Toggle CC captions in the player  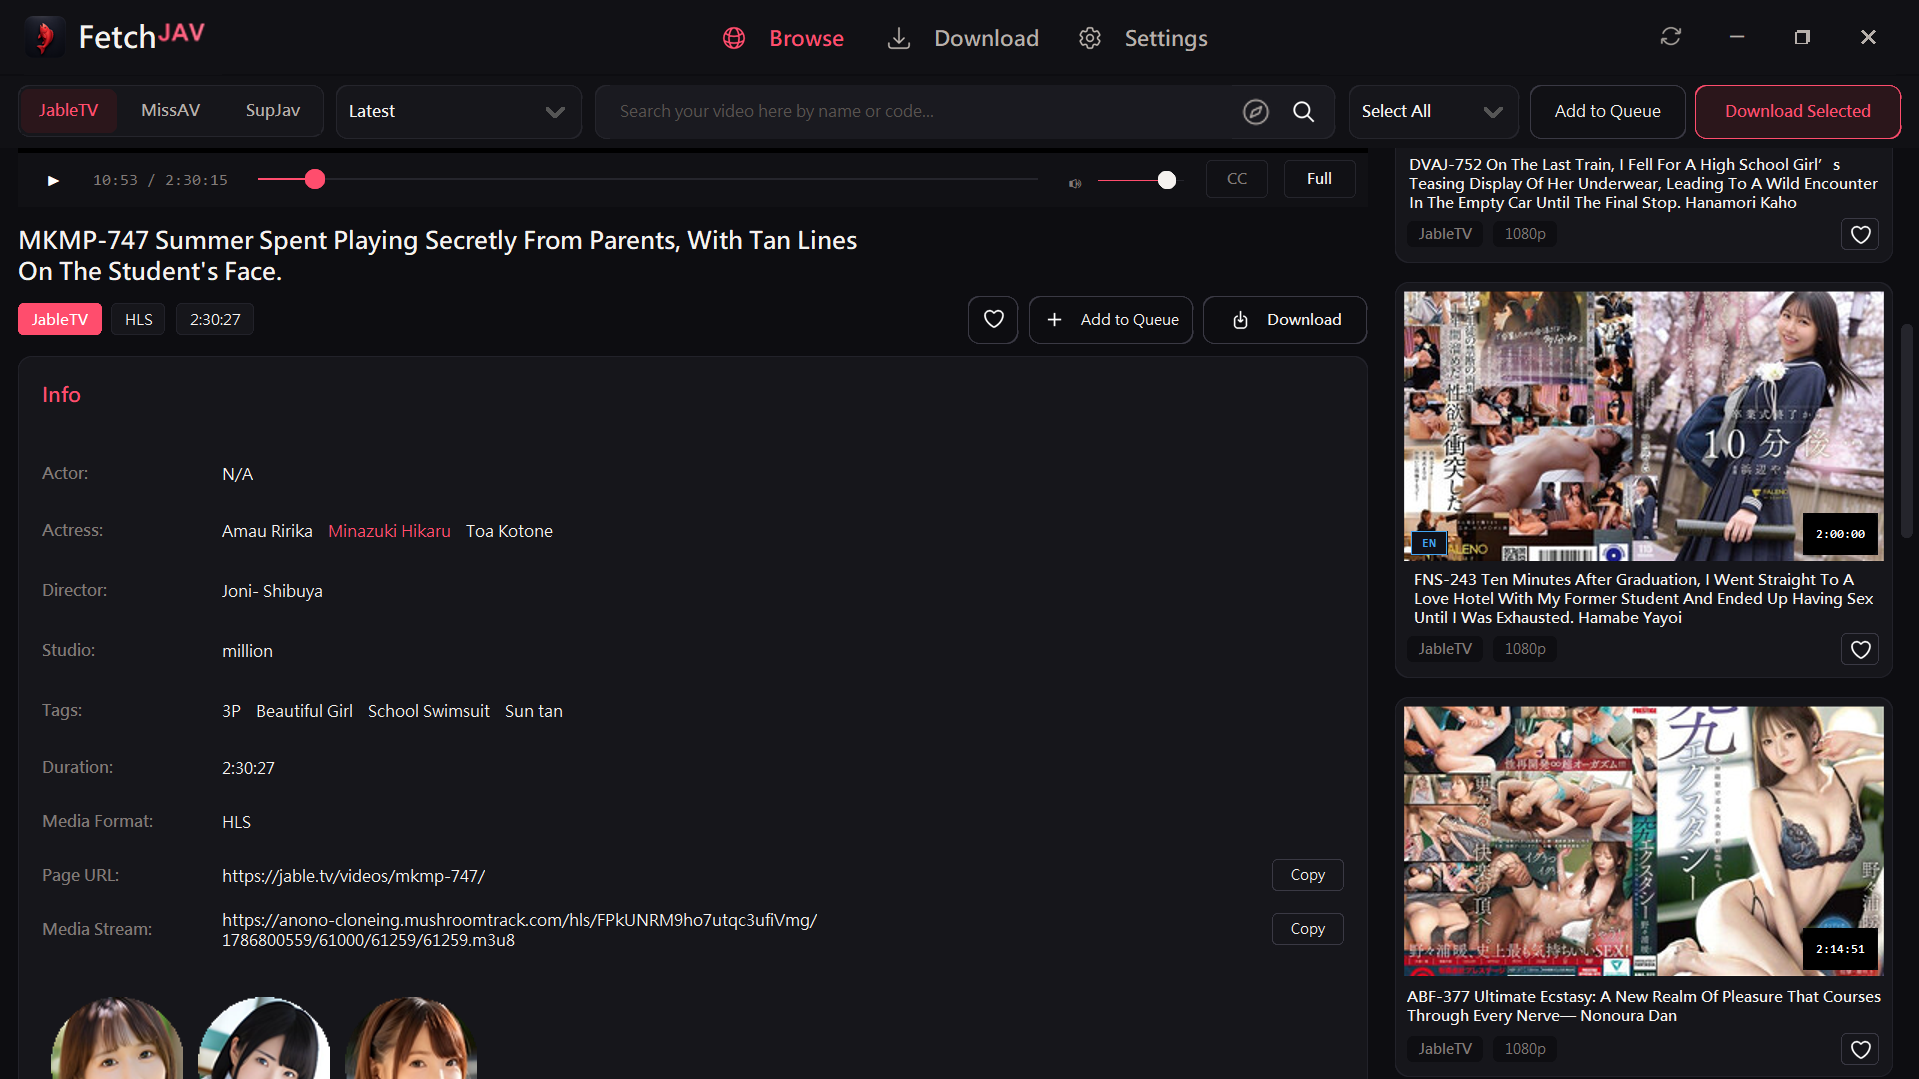point(1237,179)
